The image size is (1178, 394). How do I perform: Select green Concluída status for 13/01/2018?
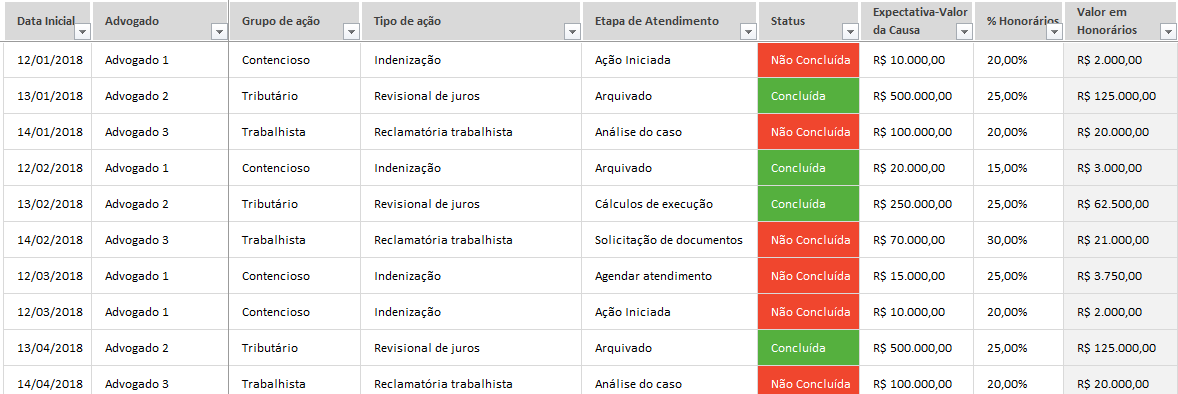pyautogui.click(x=808, y=96)
